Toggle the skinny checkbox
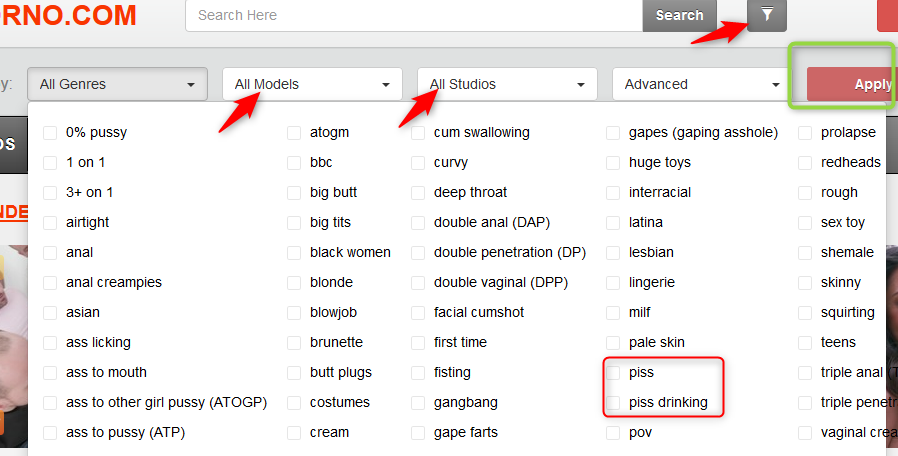Viewport: 898px width, 456px height. 806,282
